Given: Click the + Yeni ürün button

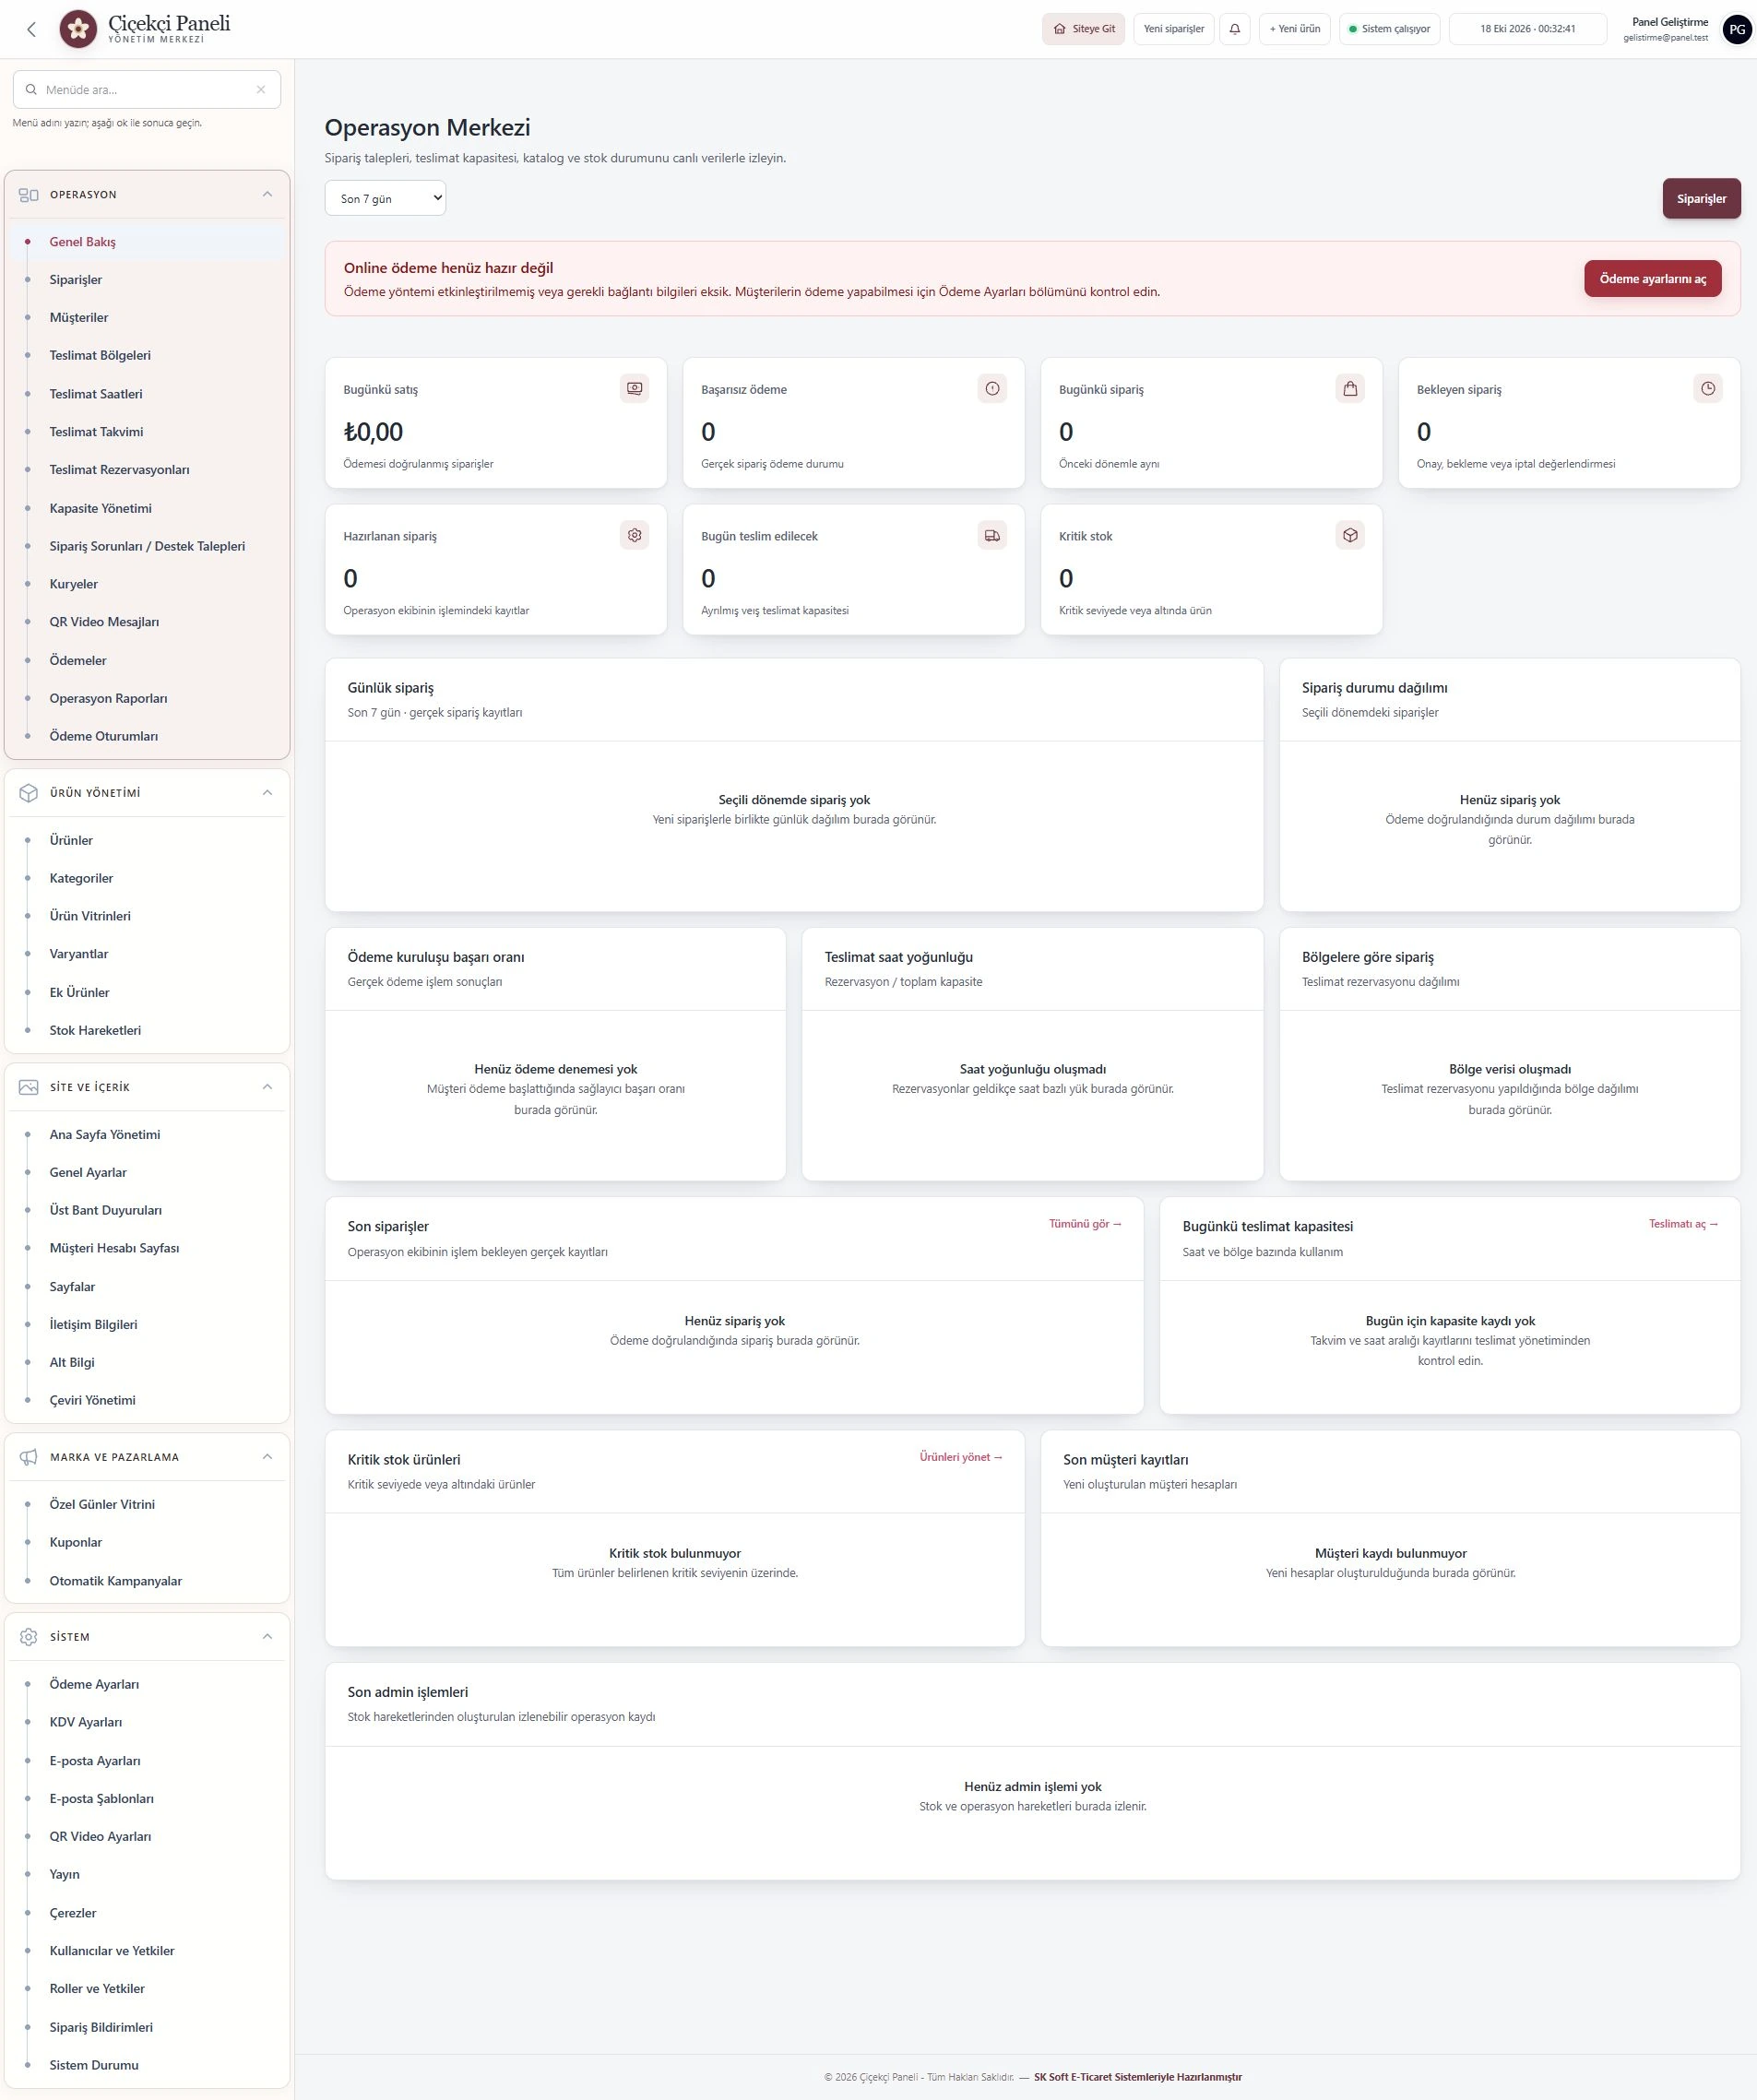Looking at the screenshot, I should 1294,29.
